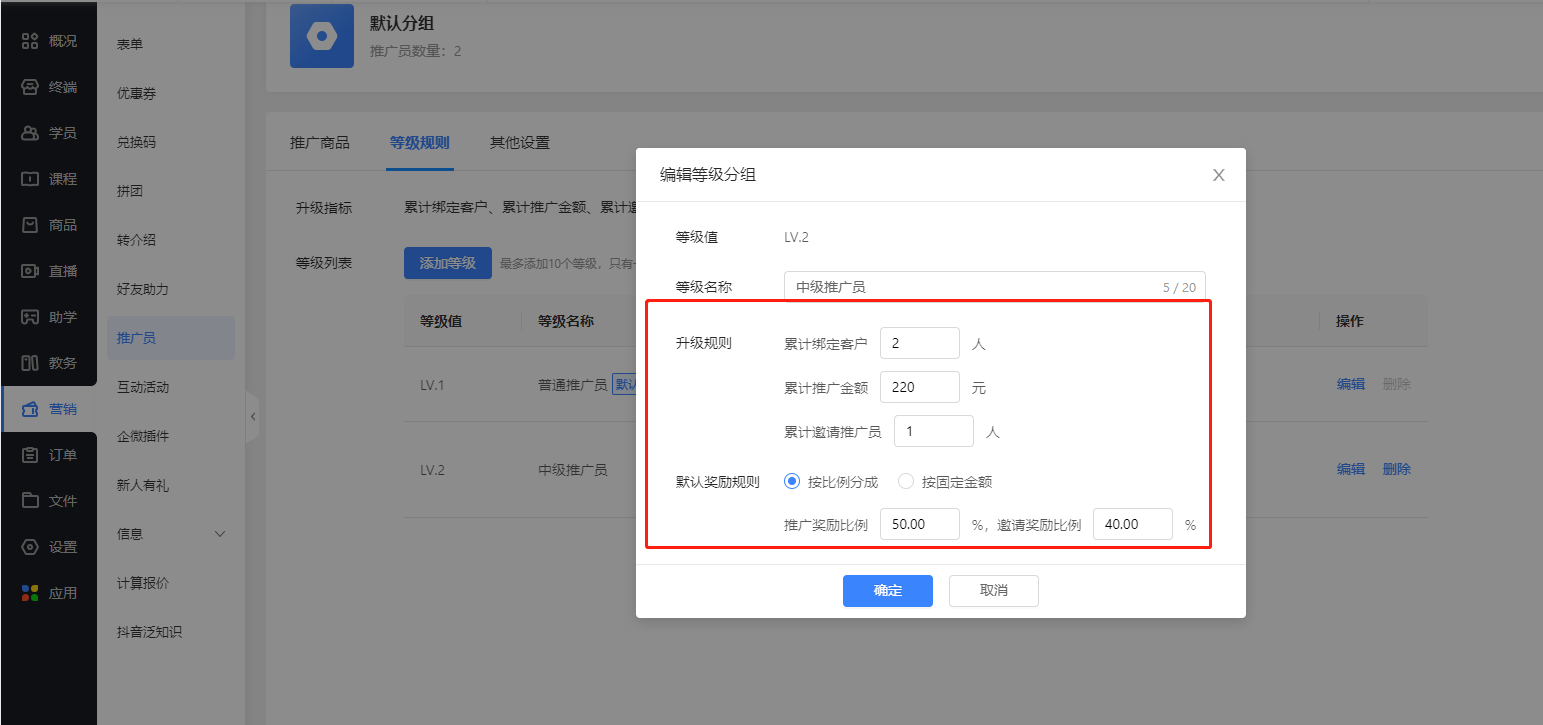The image size is (1543, 725).
Task: Choose the 按固定金额 radio option
Action: pos(906,481)
